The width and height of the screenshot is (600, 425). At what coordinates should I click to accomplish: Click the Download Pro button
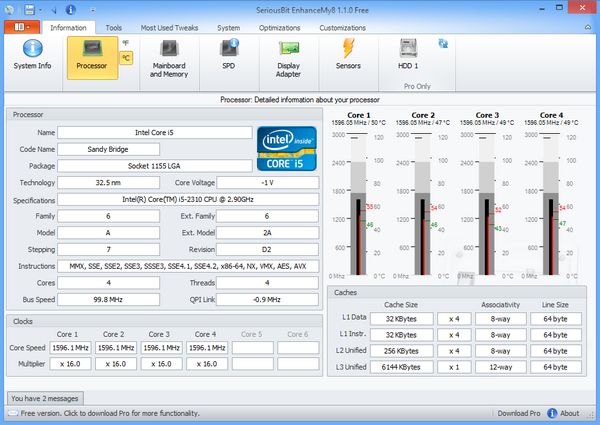(x=519, y=413)
